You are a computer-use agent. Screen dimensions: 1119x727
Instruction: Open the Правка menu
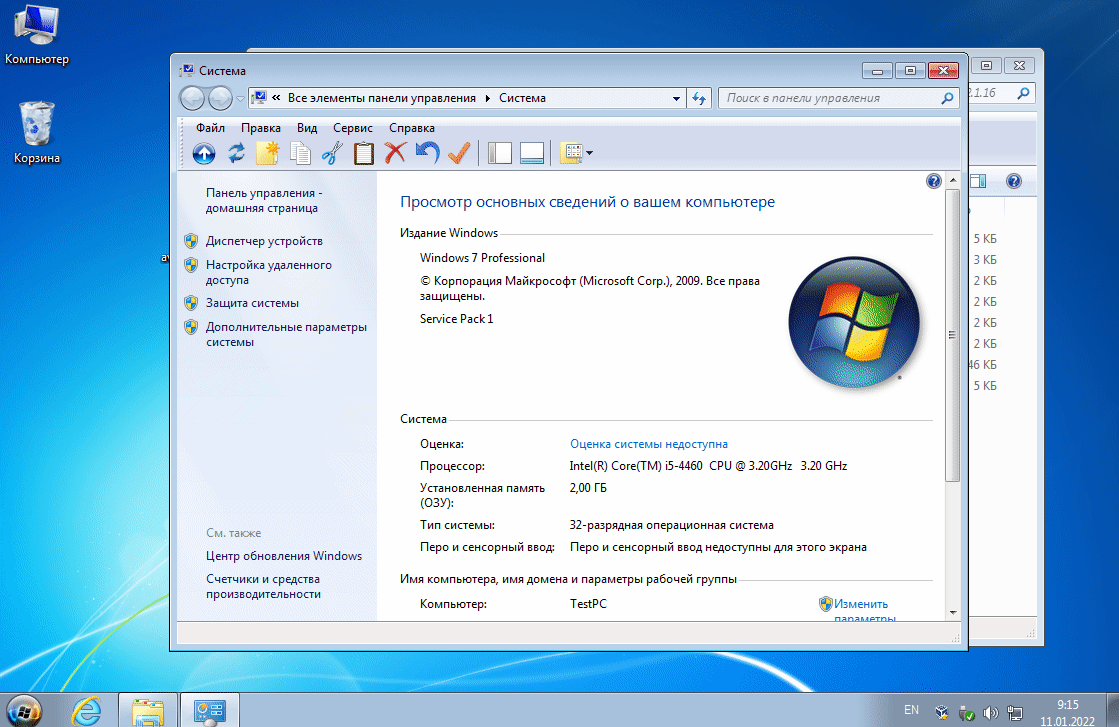click(x=260, y=128)
